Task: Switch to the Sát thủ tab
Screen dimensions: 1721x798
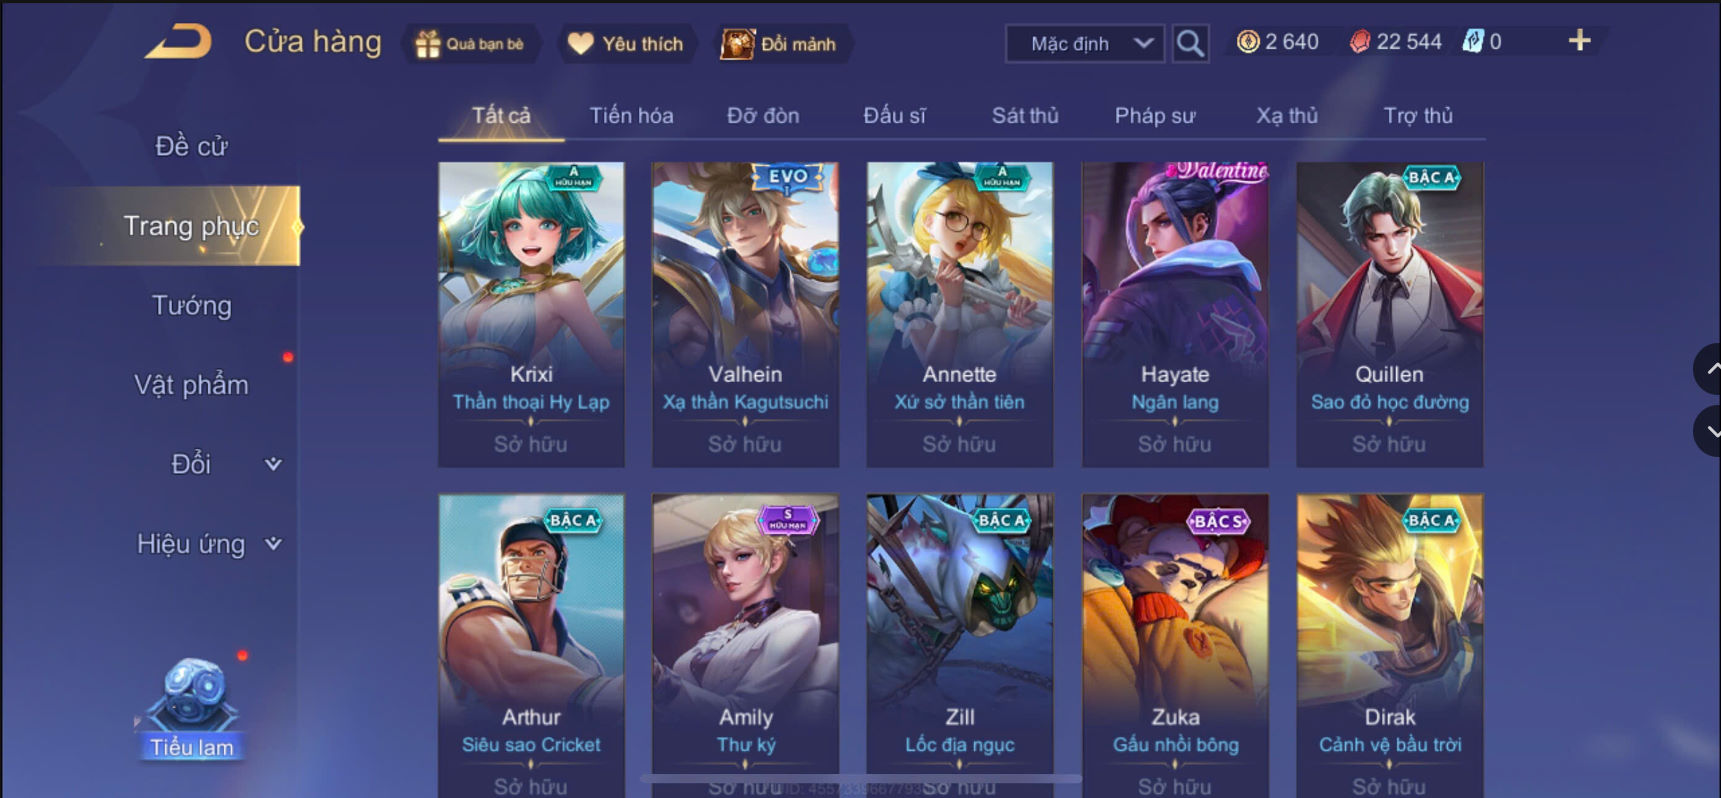Action: click(x=1025, y=115)
